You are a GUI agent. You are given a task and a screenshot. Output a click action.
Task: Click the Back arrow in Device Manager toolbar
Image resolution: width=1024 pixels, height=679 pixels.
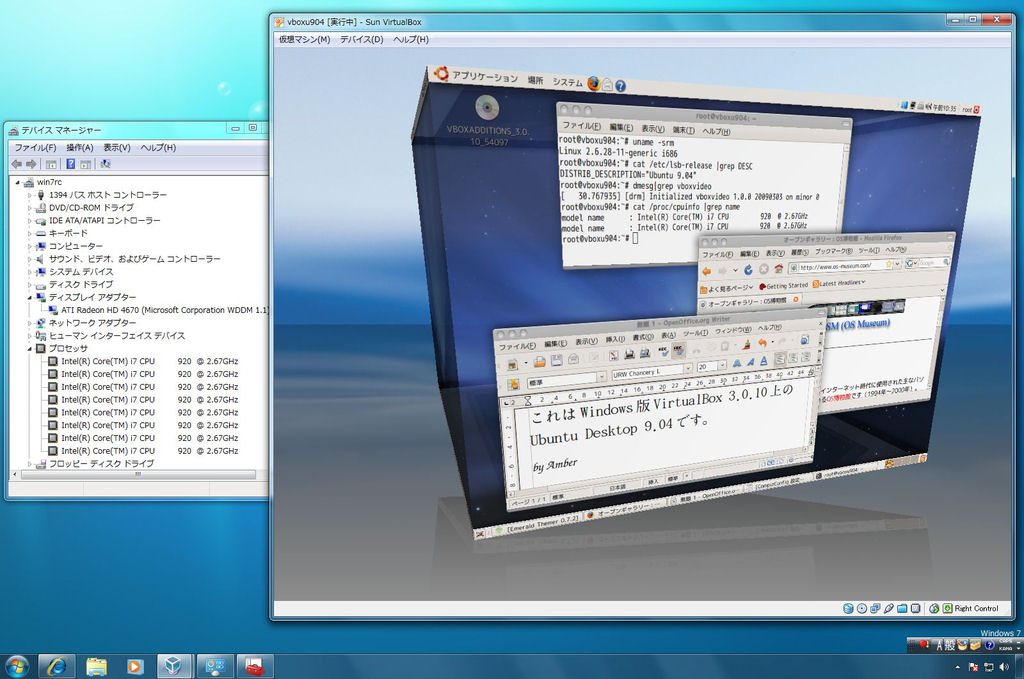point(17,164)
